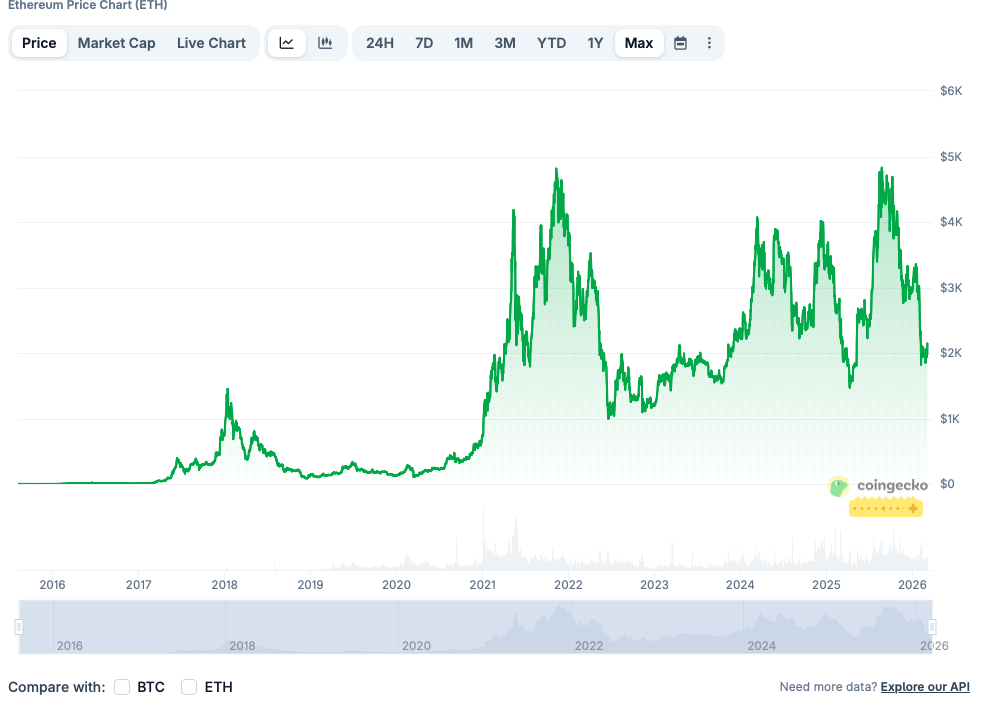Switch to the Market Cap tab
This screenshot has width=1001, height=701.
coord(116,42)
